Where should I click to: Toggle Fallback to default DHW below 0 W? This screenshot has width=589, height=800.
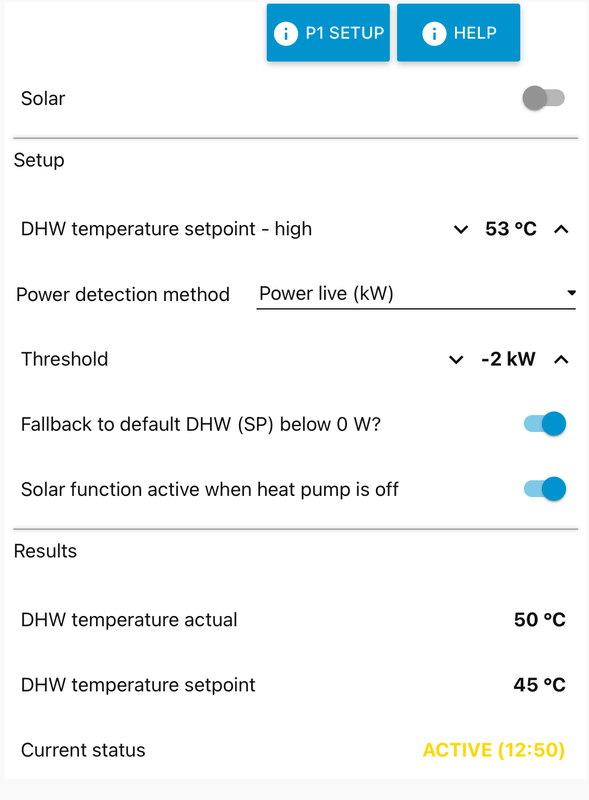click(545, 423)
